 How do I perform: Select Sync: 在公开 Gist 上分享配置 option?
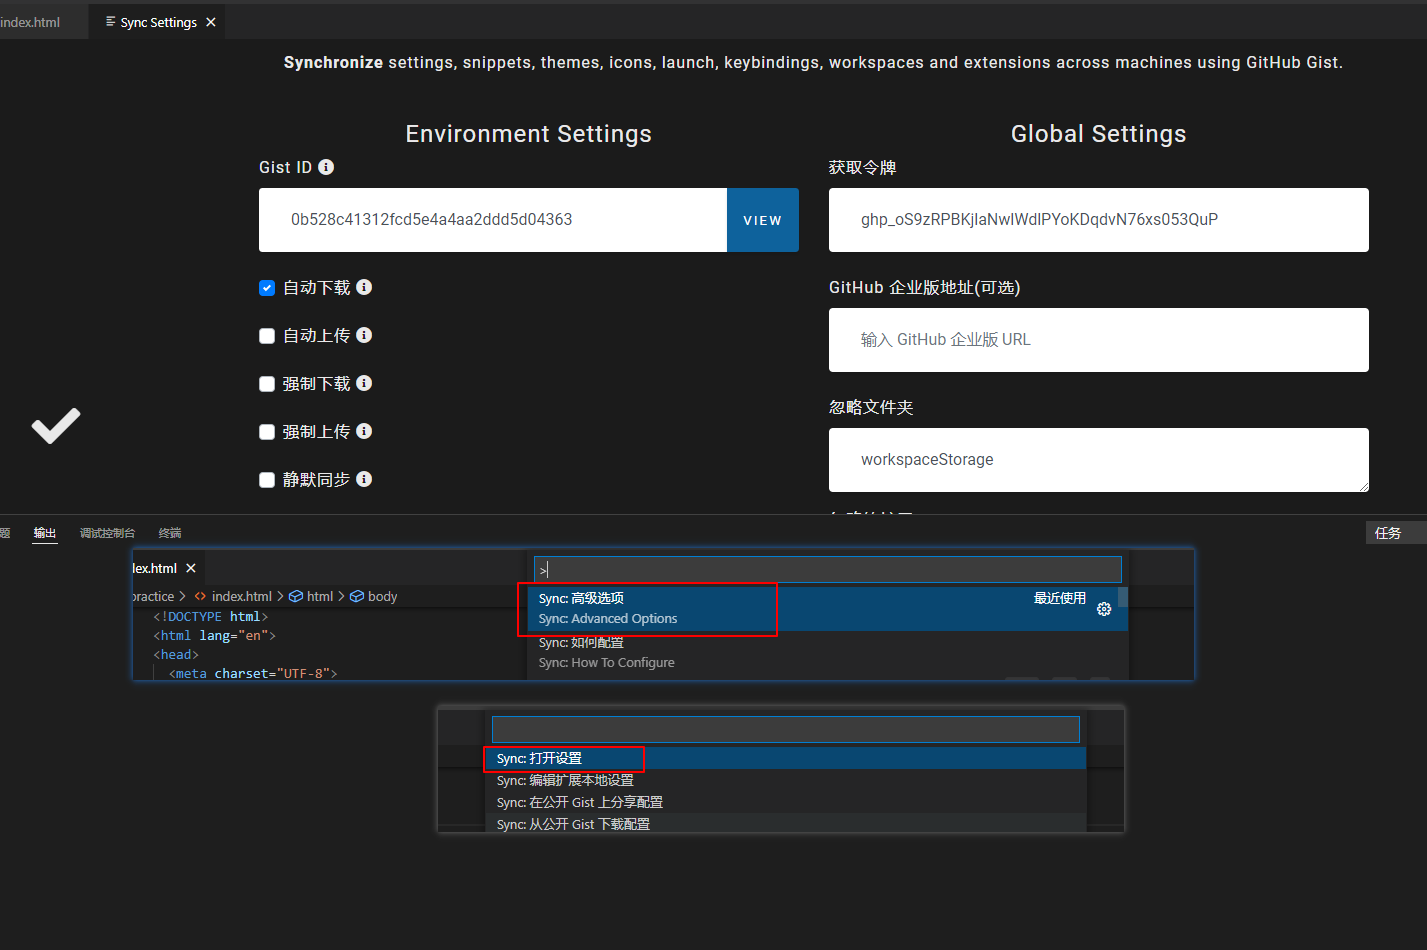786,802
